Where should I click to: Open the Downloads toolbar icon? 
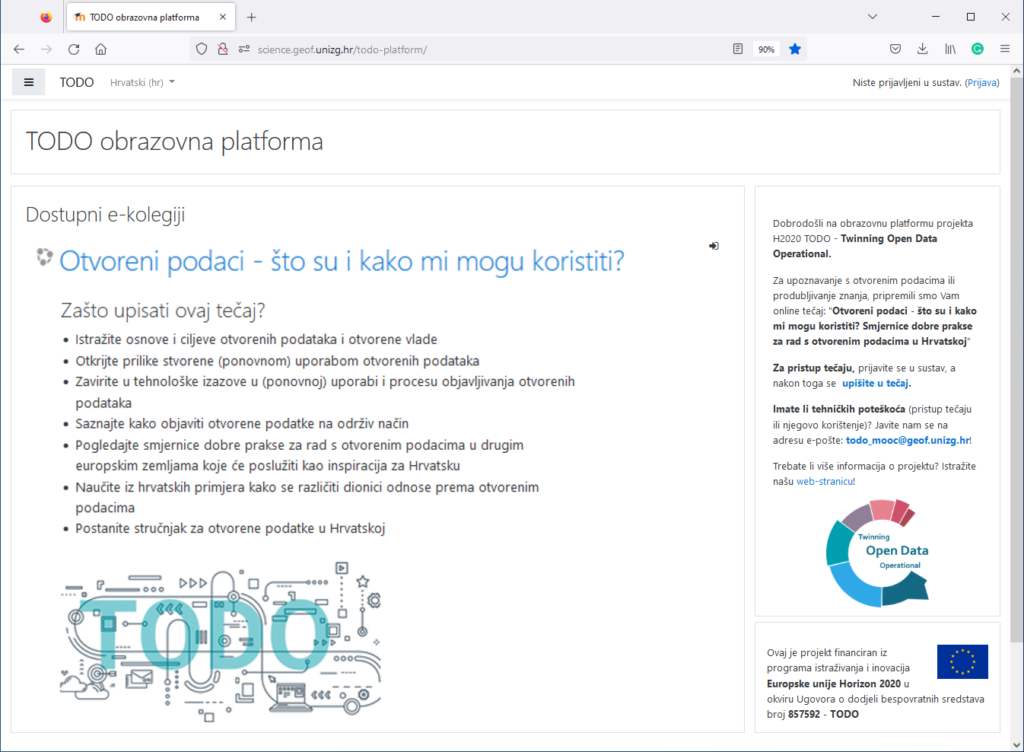[x=923, y=49]
